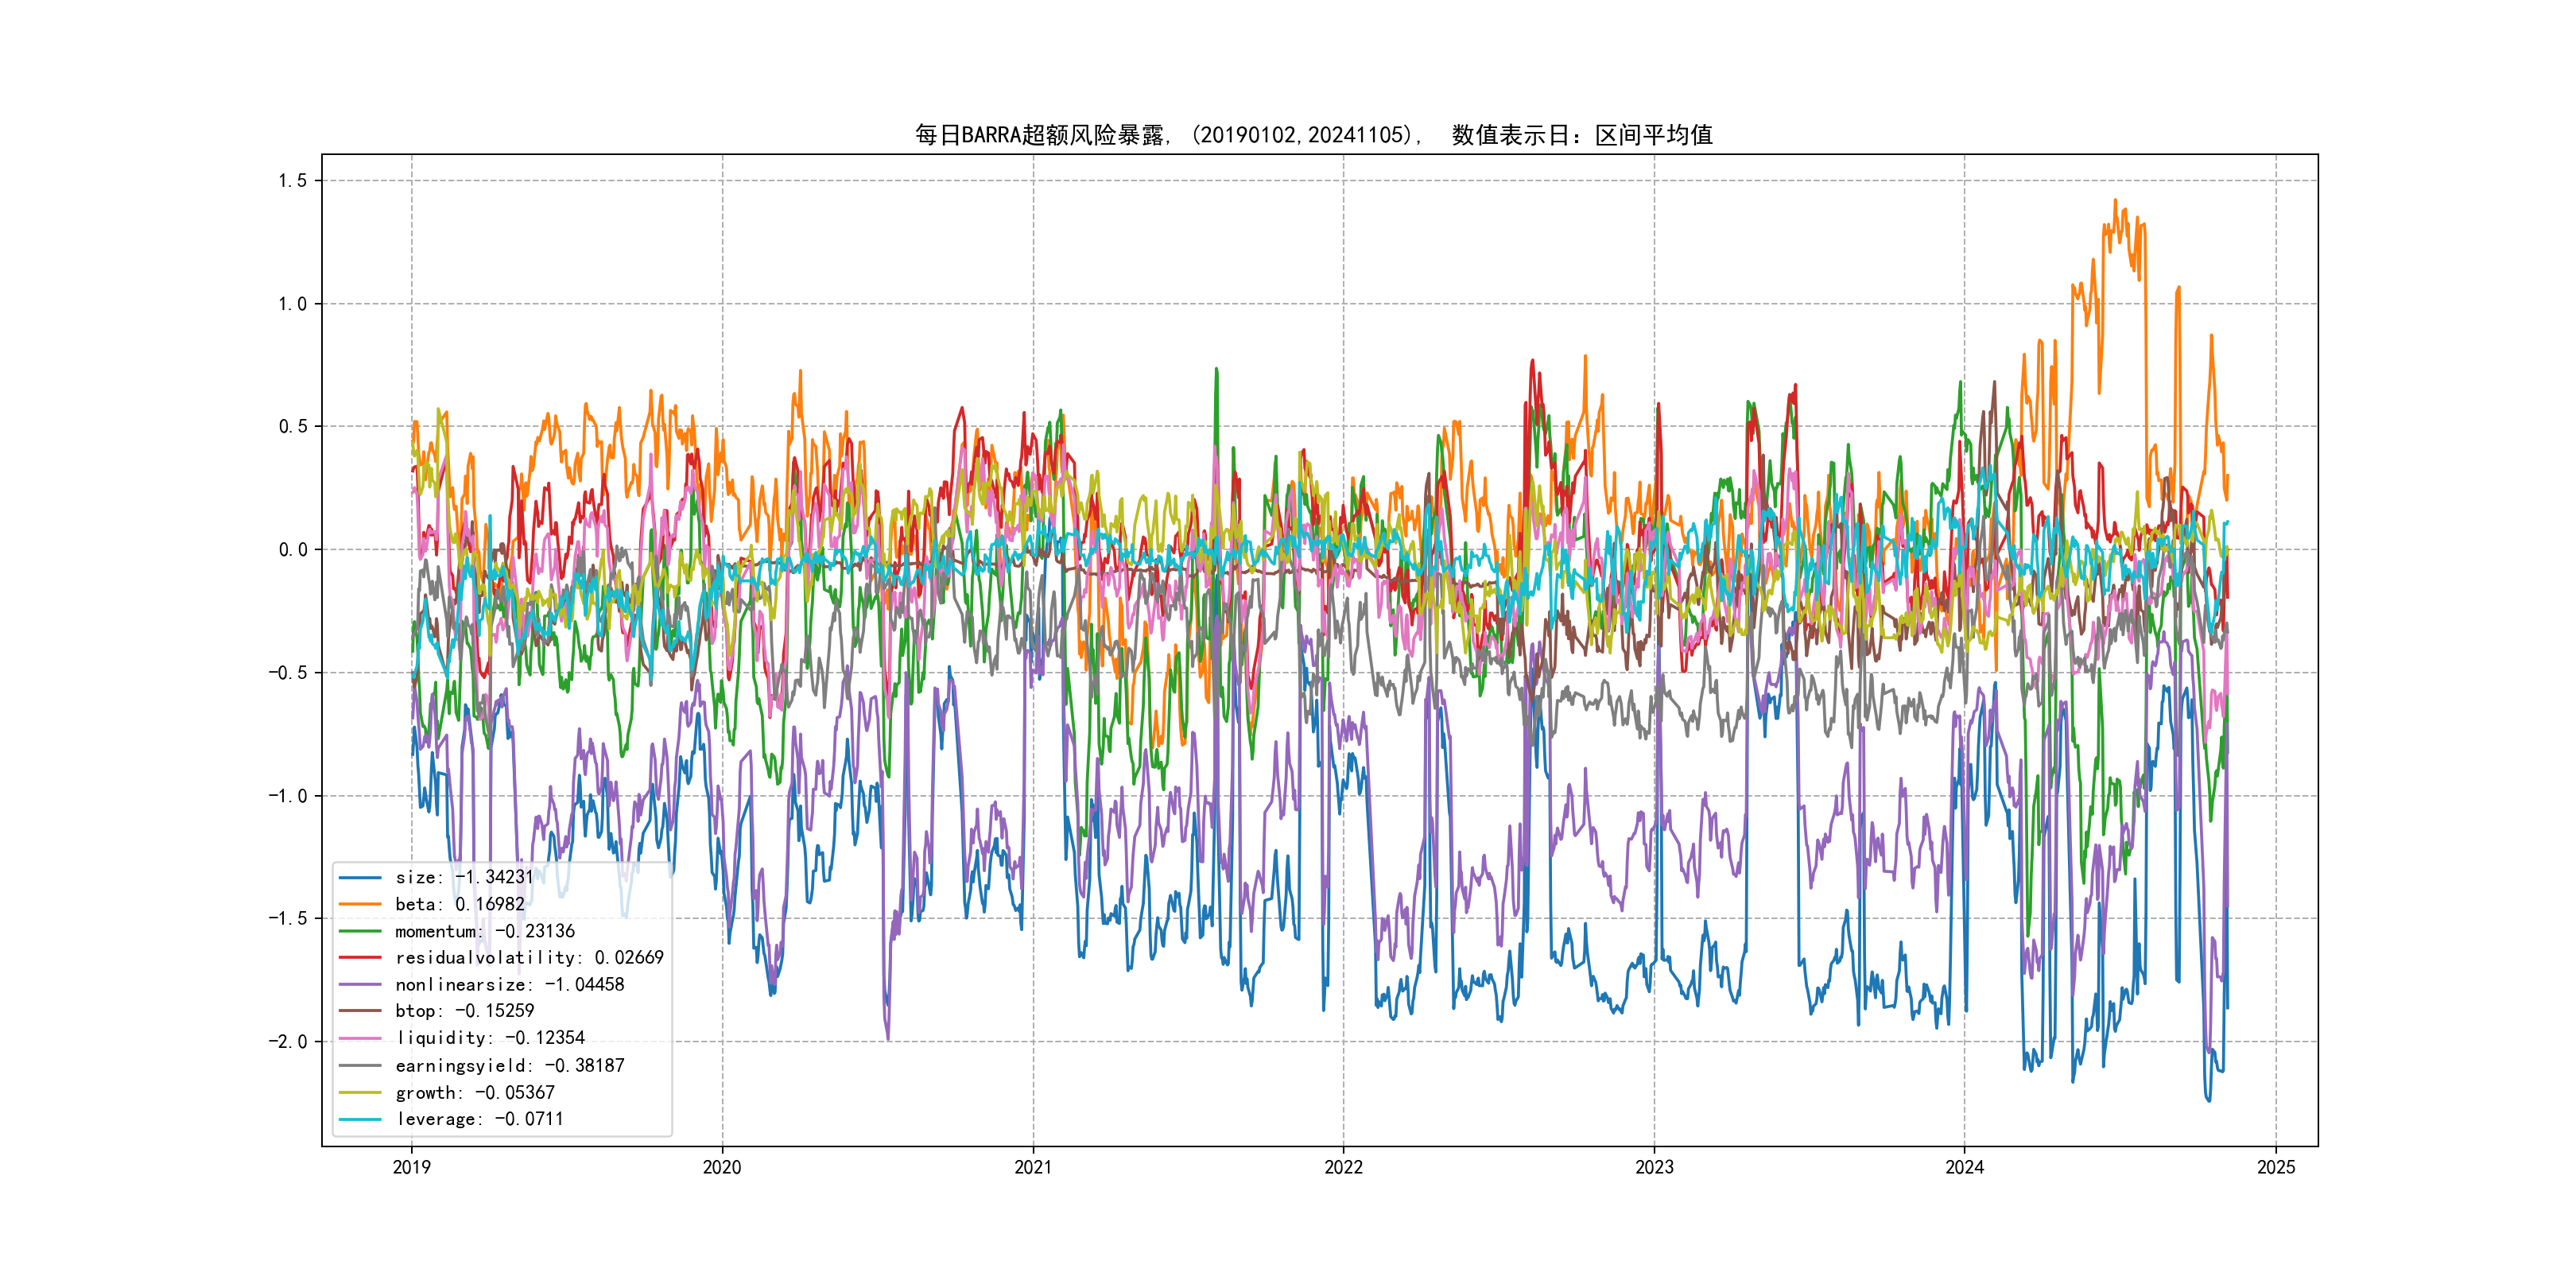Screen dimensions: 2576x1288
Task: Click the -2.0 y-axis tick label
Action: point(287,1041)
